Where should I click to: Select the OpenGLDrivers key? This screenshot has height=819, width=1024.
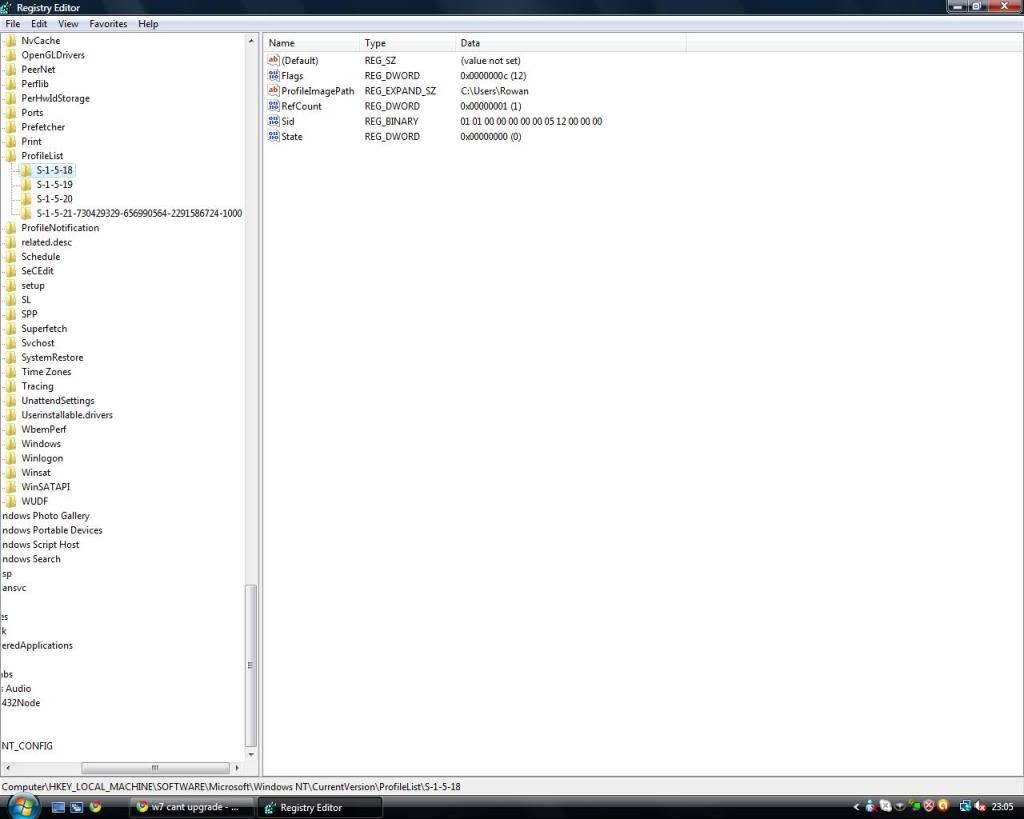pos(53,55)
